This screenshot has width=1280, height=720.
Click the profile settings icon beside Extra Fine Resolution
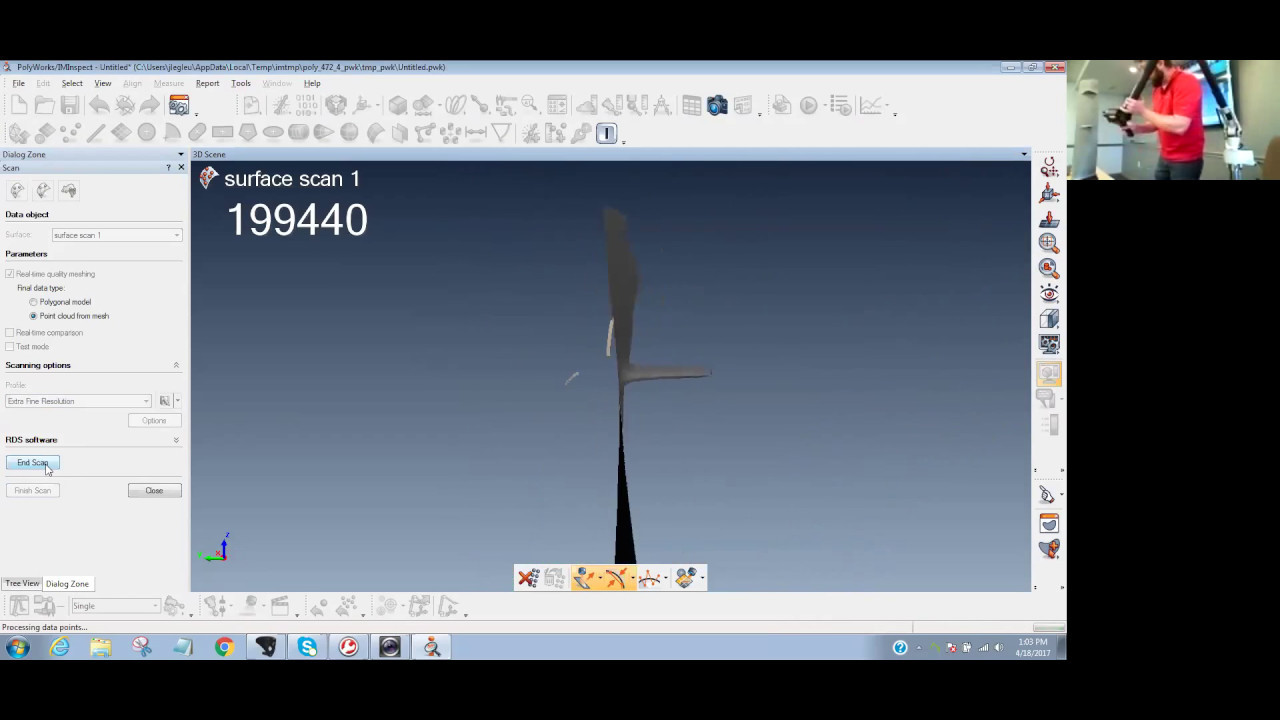(x=165, y=401)
